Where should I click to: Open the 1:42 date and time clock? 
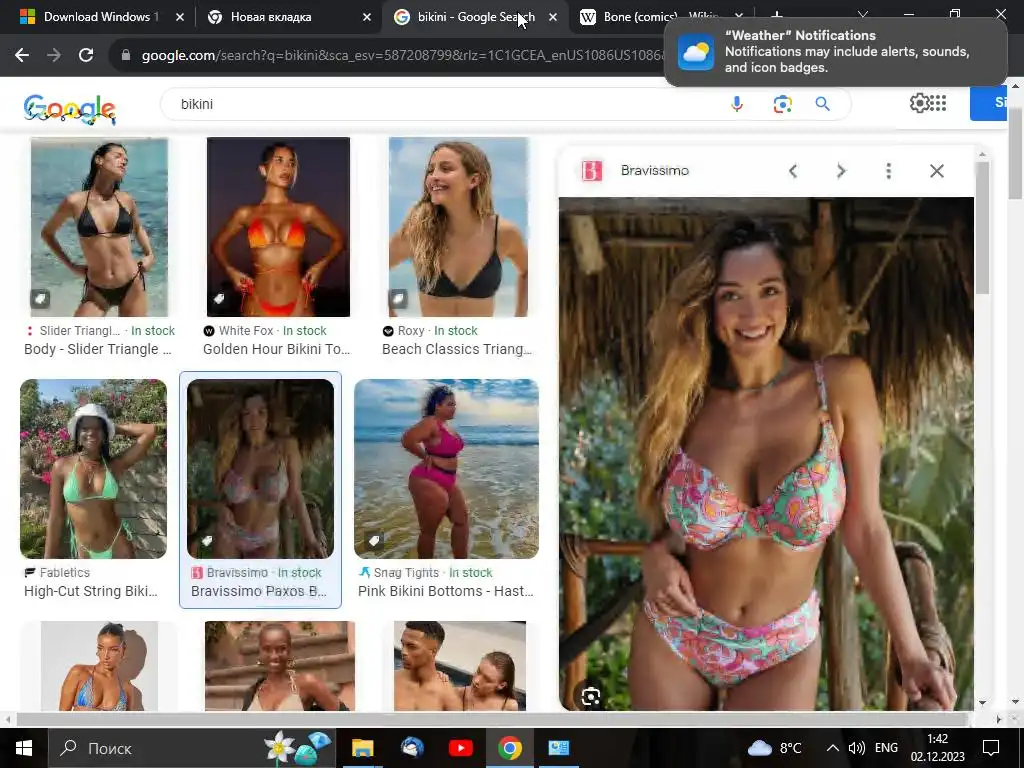pyautogui.click(x=937, y=748)
